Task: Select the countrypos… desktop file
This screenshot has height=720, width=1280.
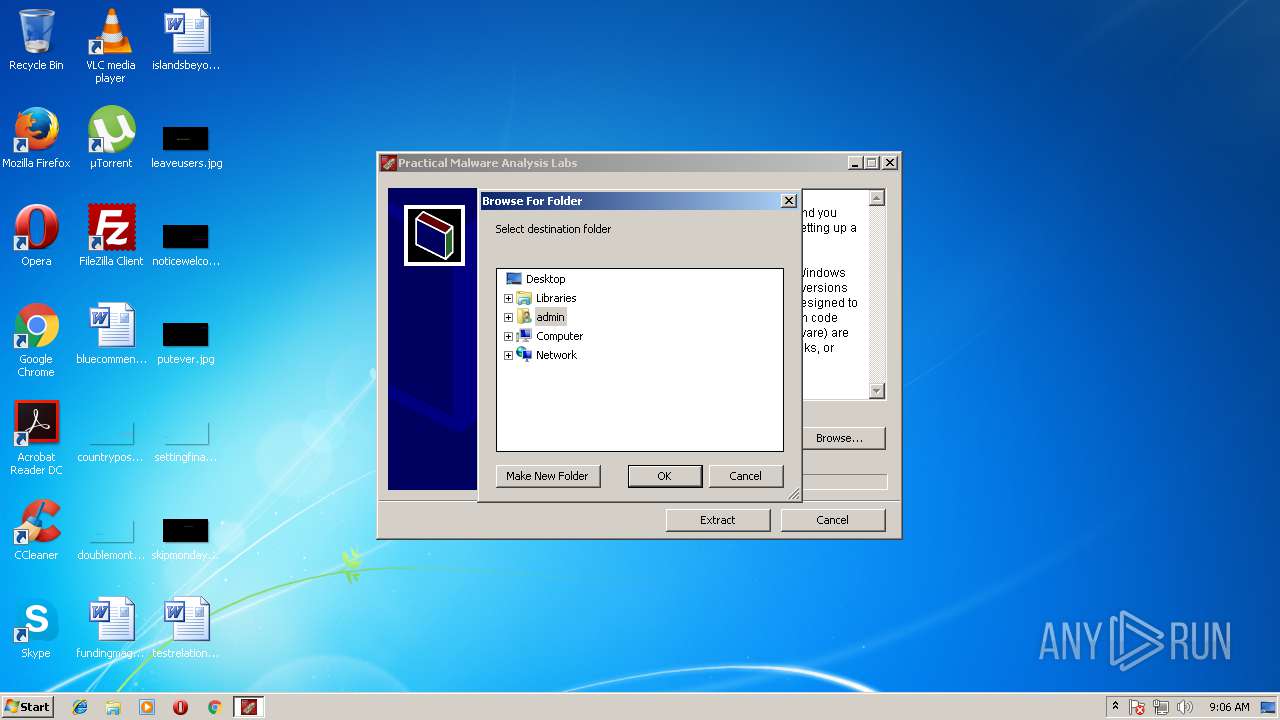Action: [x=110, y=440]
